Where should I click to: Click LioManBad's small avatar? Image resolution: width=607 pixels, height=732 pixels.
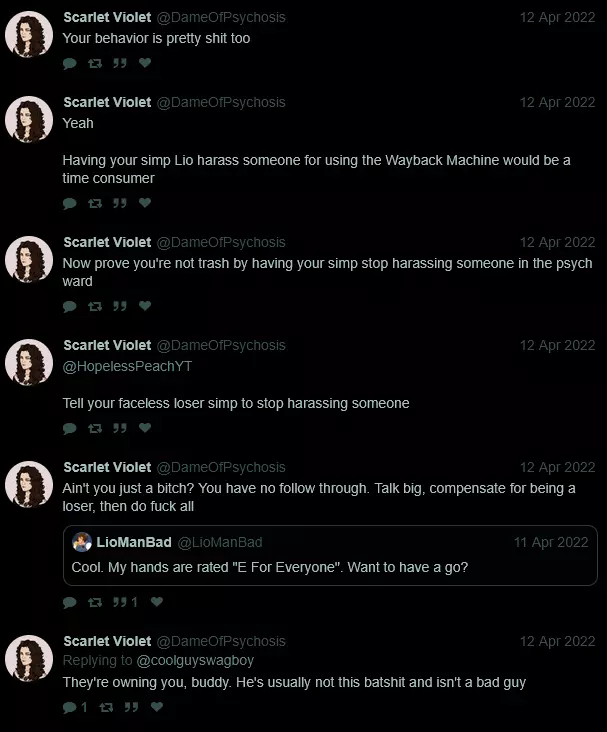click(x=82, y=542)
